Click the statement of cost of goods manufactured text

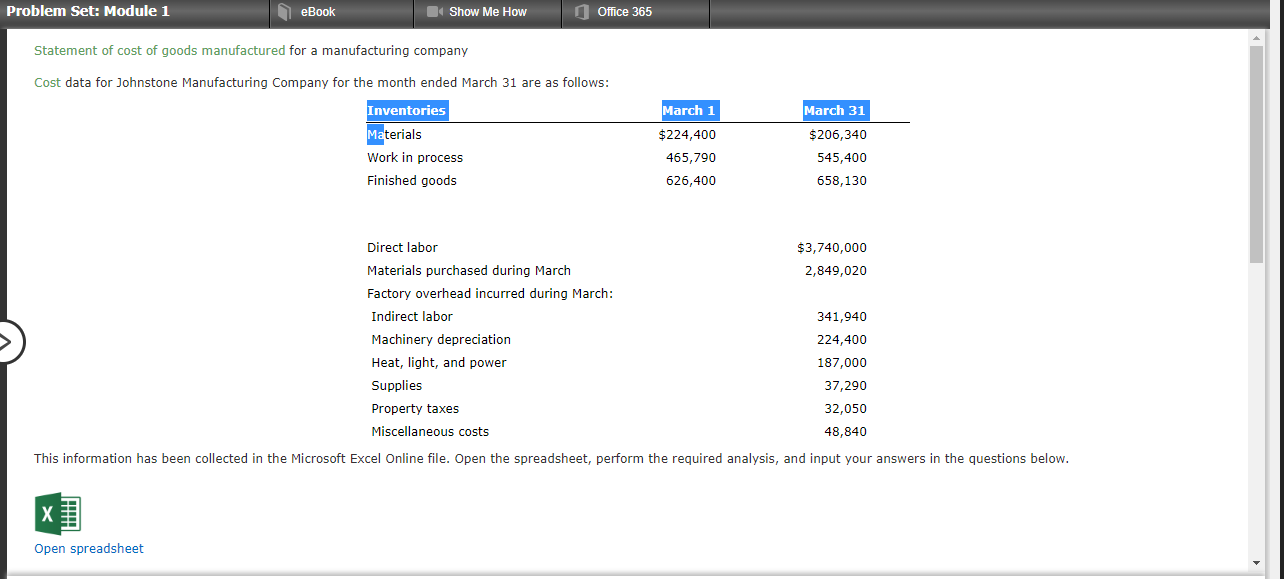(158, 50)
